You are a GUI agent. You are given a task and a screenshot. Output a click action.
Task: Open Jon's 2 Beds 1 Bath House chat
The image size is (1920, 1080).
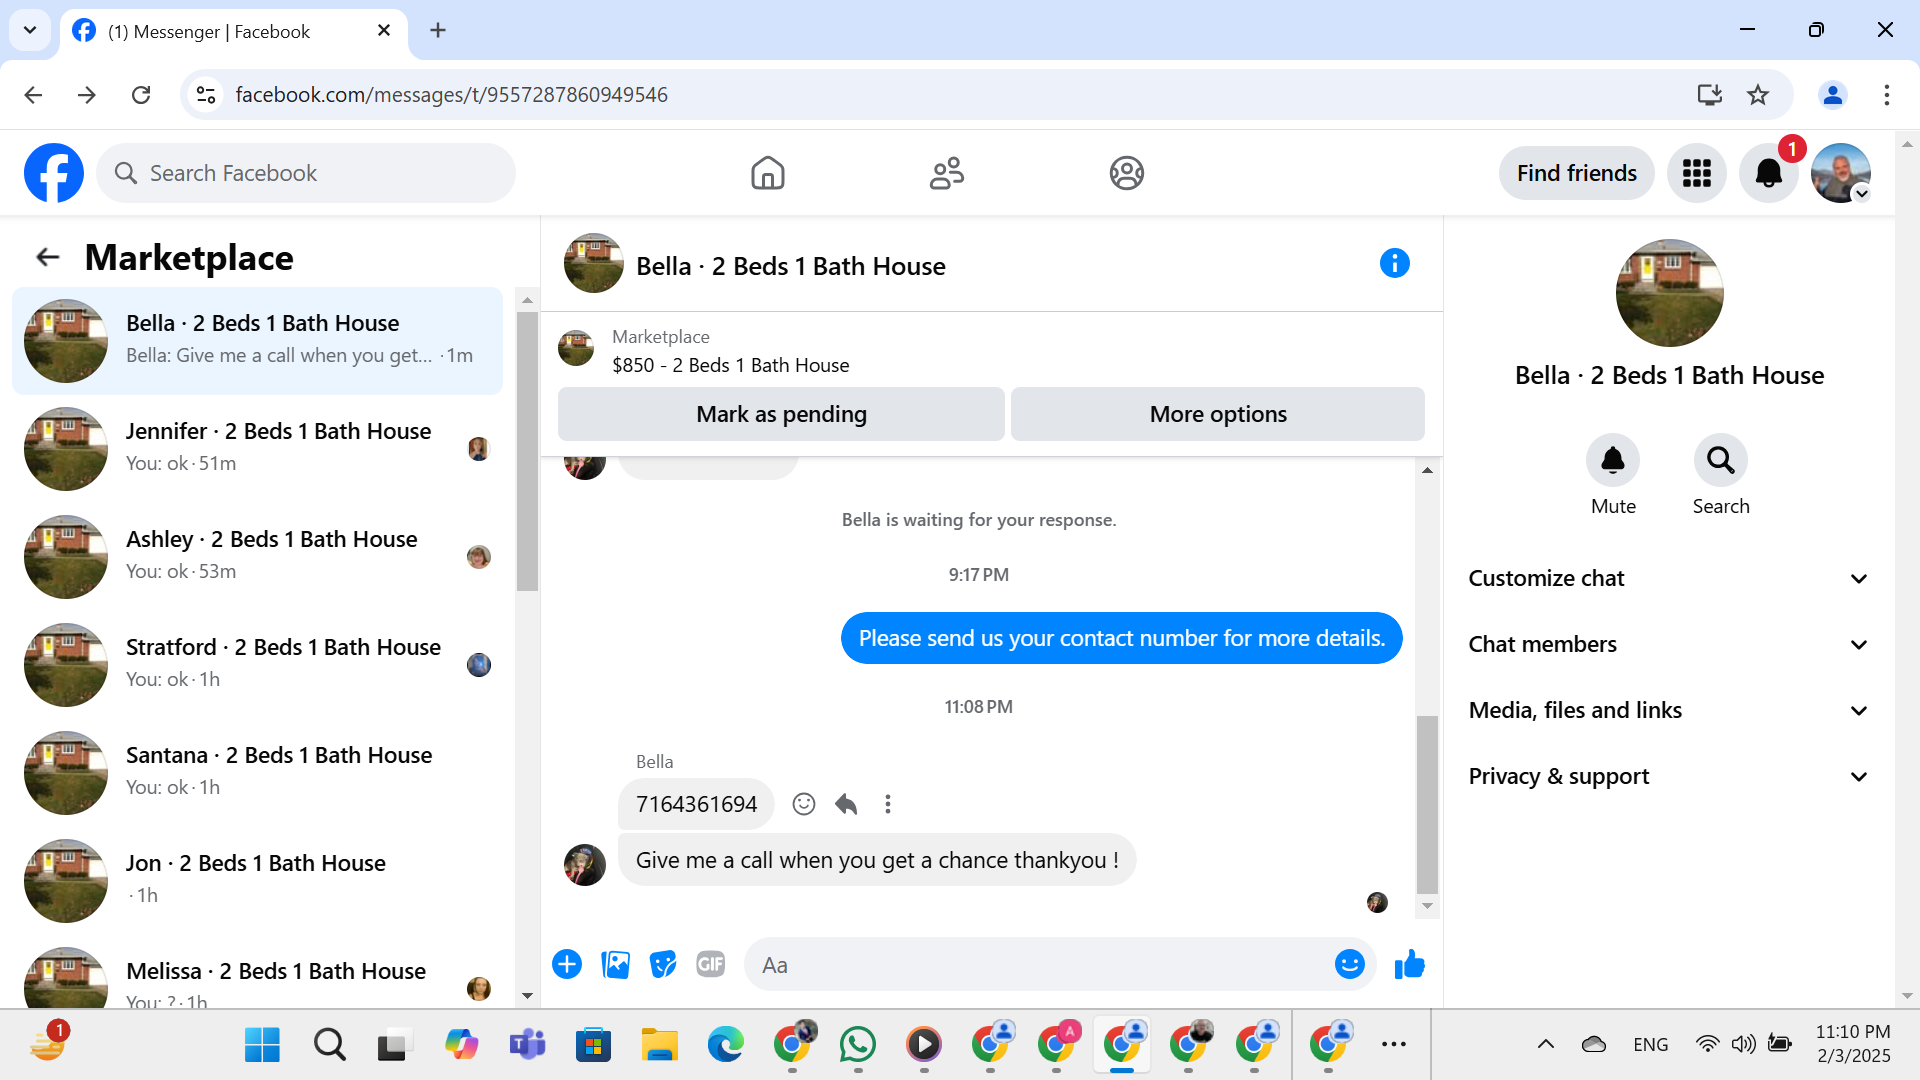[258, 881]
